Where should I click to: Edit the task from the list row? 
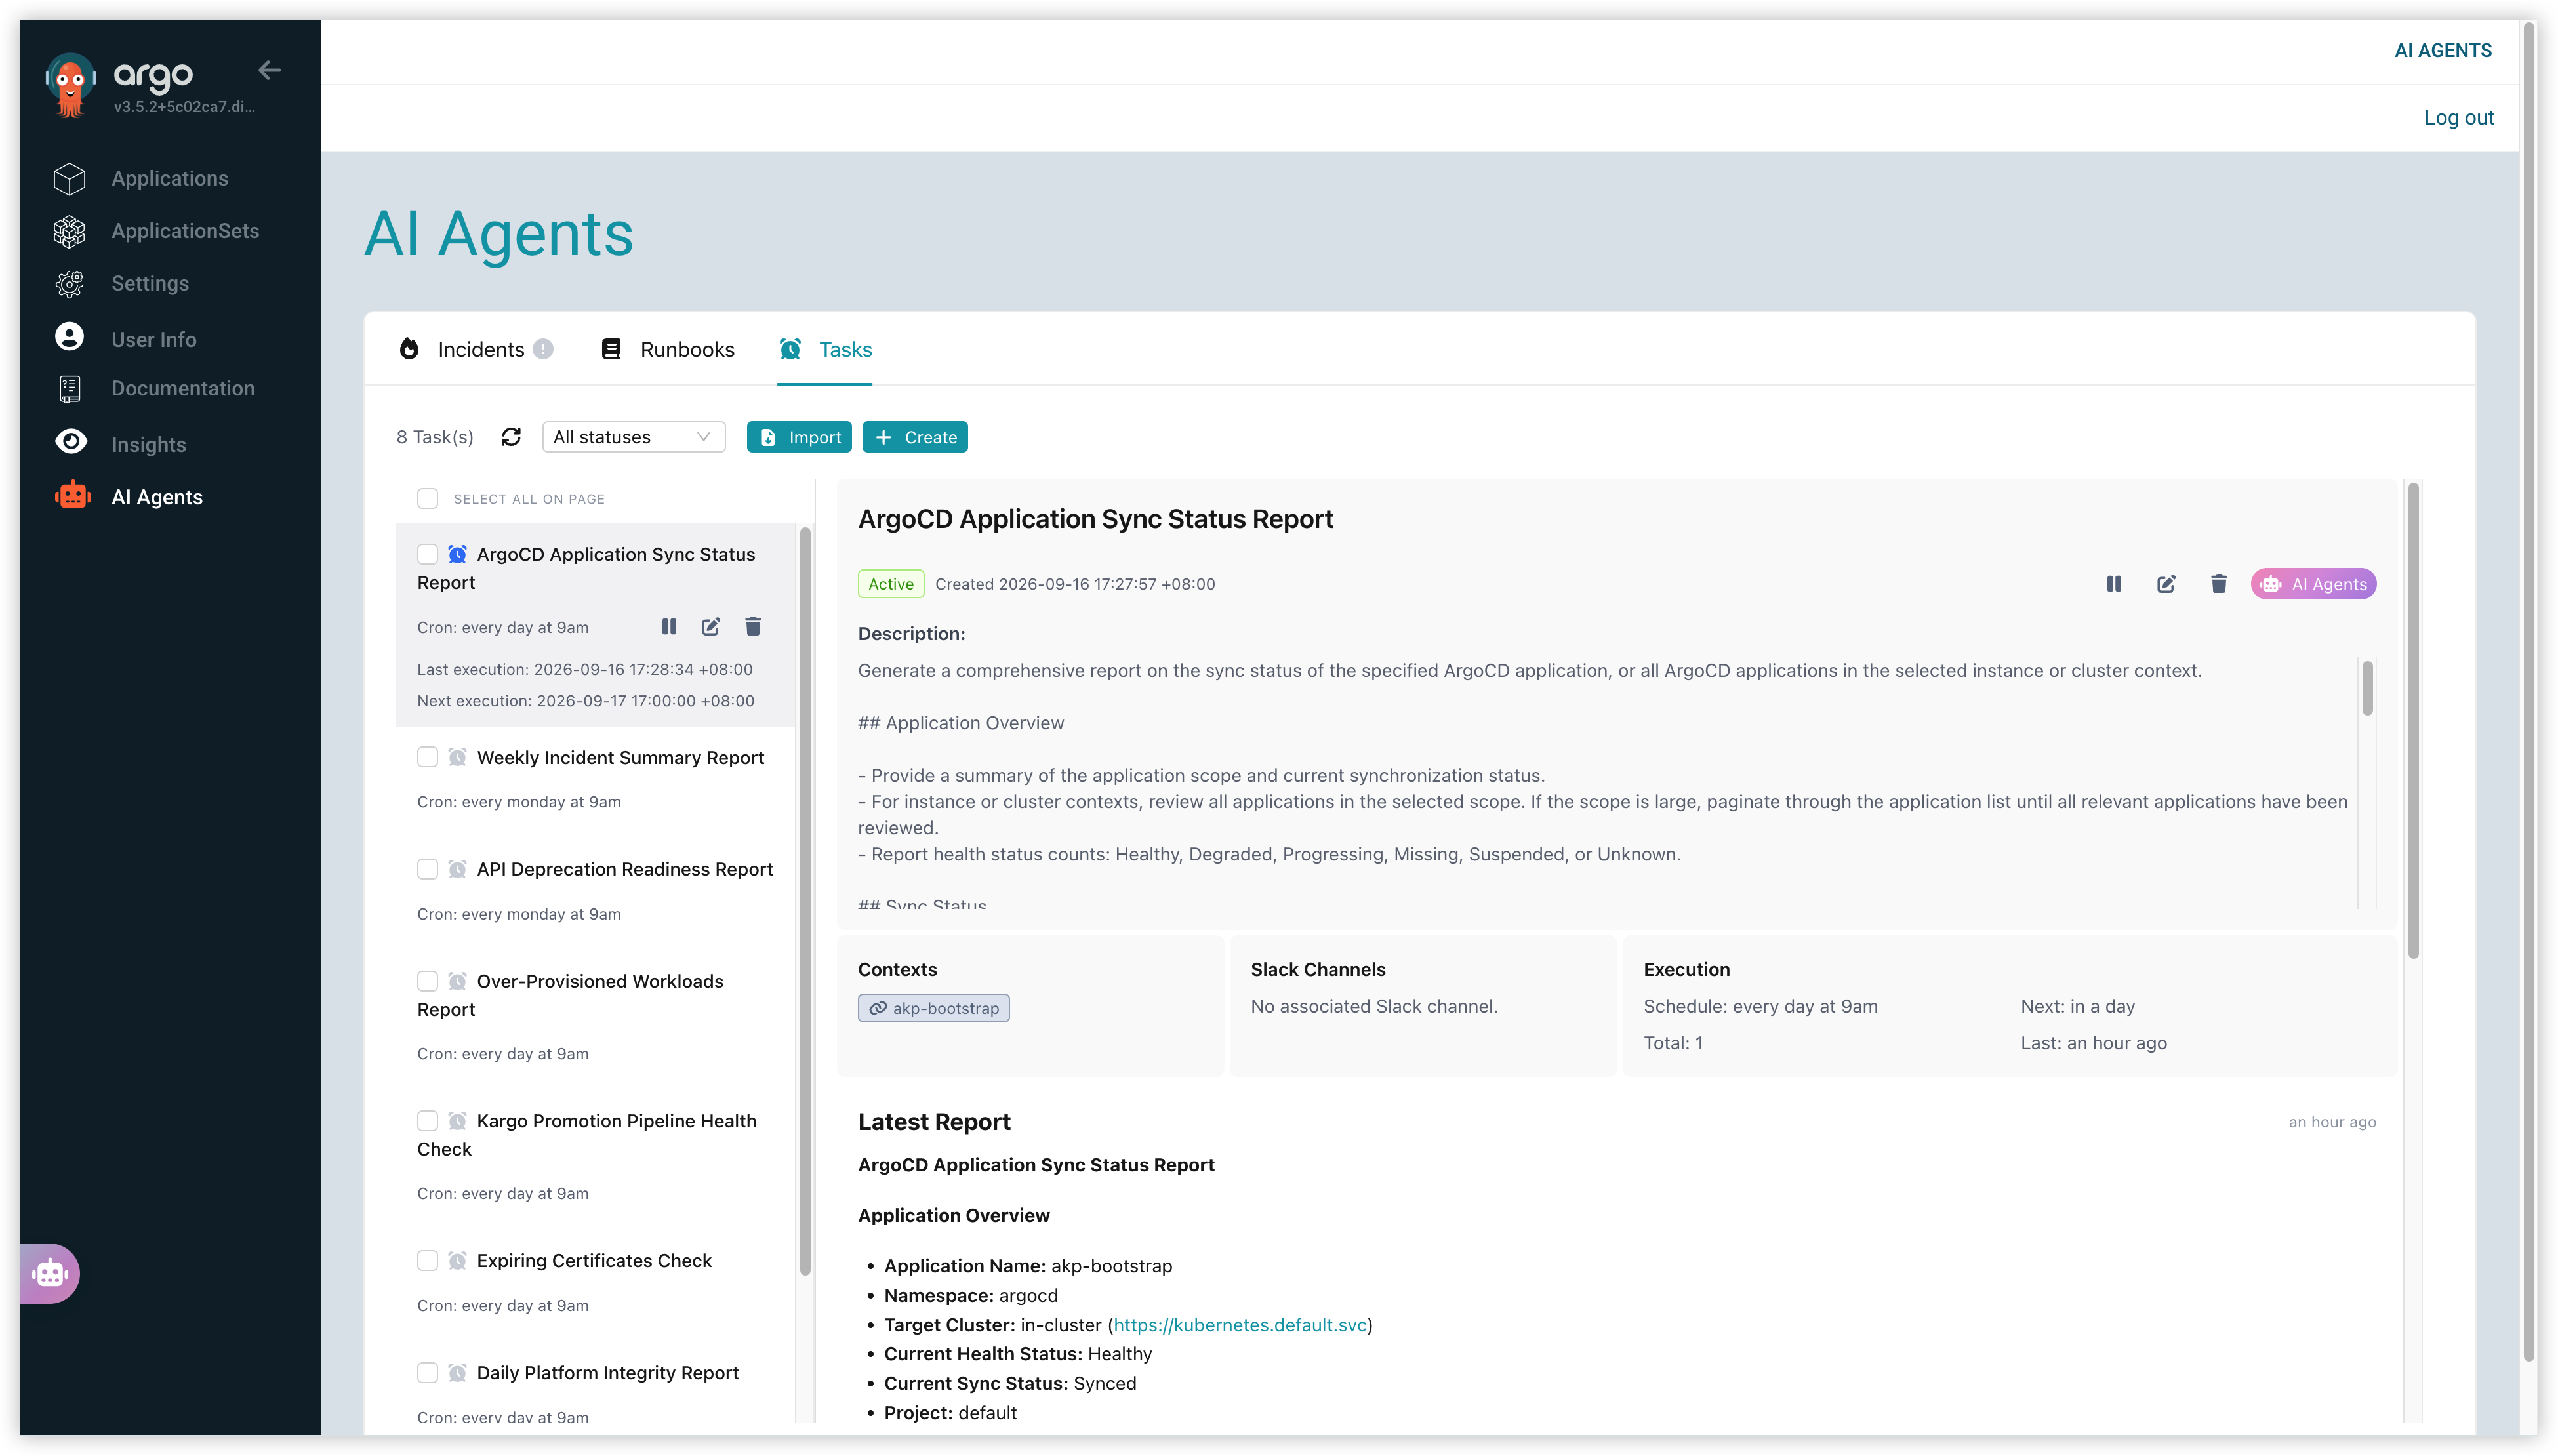(711, 627)
